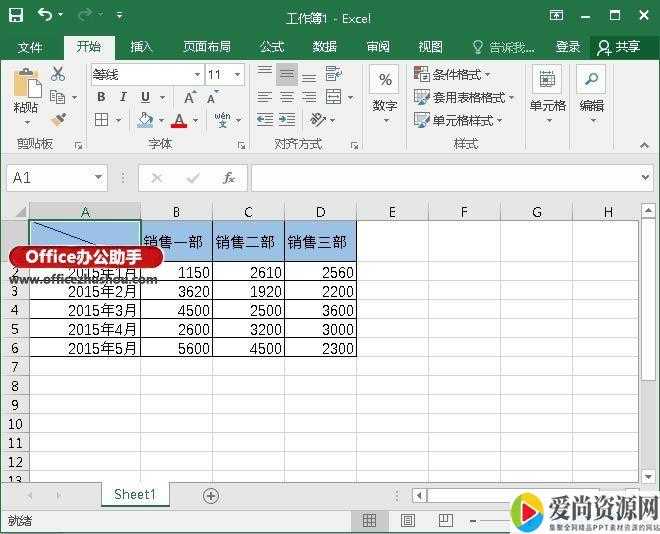The image size is (660, 534).
Task: Click the Save icon in title bar
Action: [17, 16]
